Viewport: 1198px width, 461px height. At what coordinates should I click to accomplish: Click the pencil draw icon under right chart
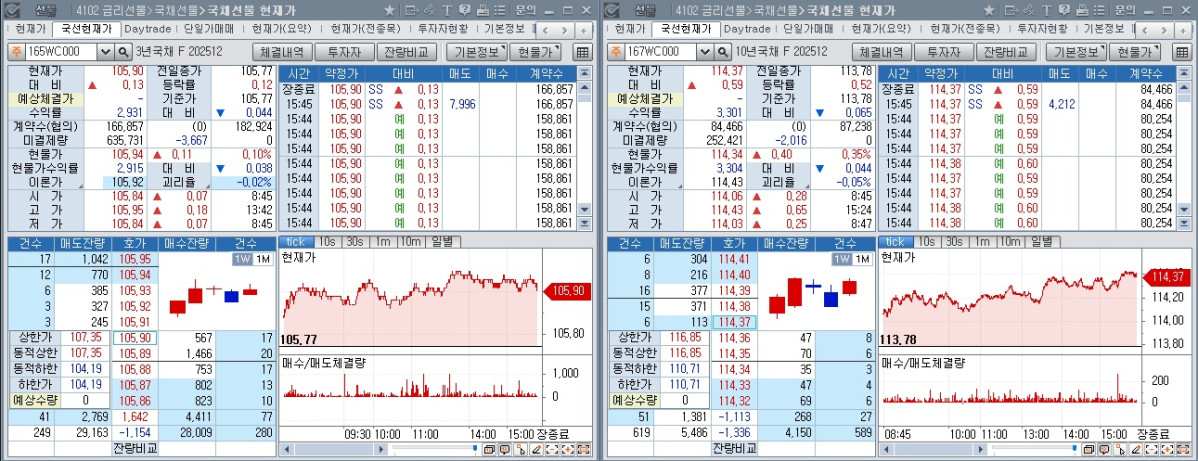[1136, 450]
